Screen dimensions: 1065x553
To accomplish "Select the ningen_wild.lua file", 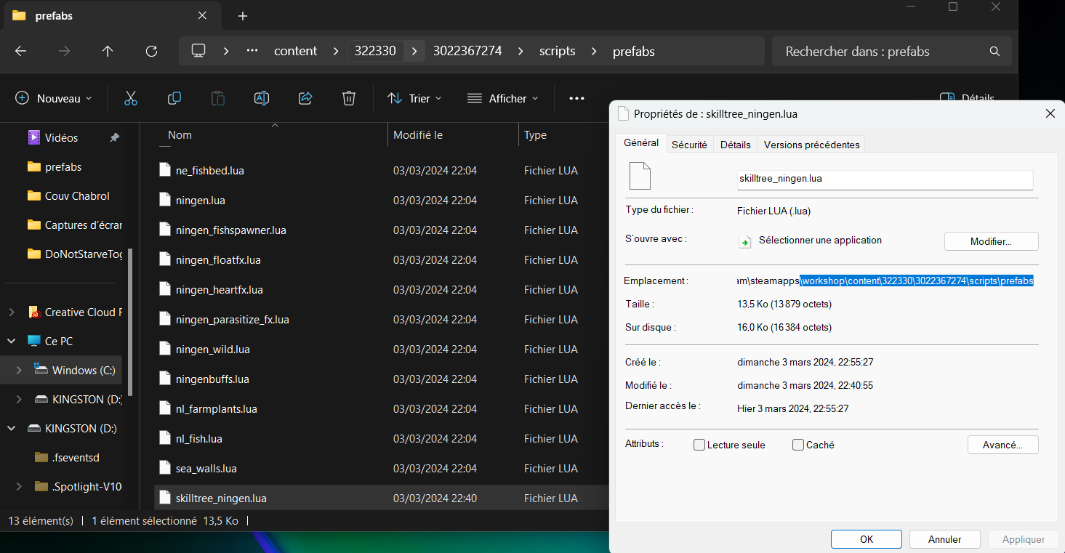I will 213,349.
